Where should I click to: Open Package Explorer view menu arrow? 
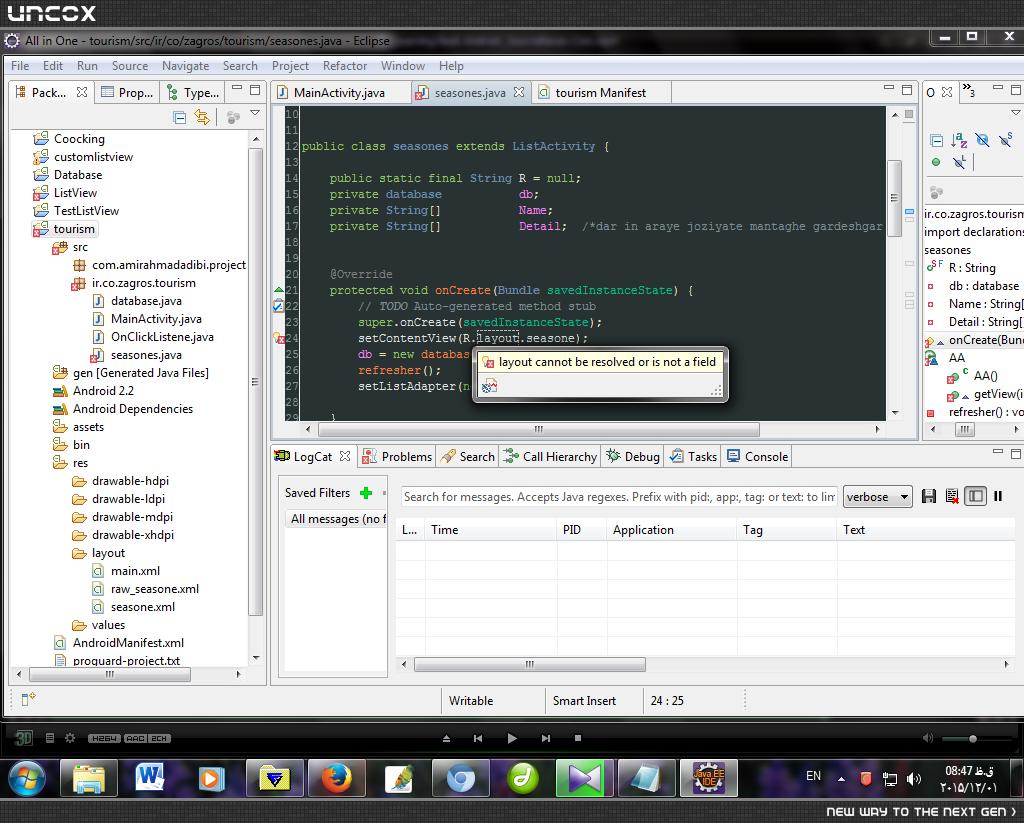click(255, 114)
